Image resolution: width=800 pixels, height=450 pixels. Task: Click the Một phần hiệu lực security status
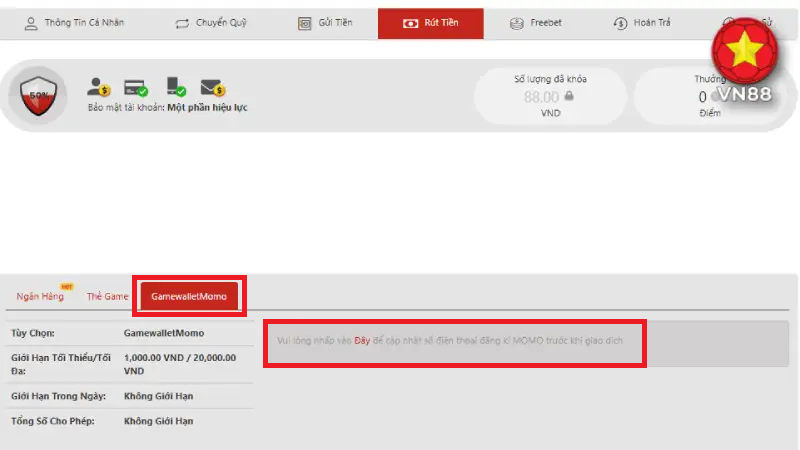click(207, 107)
